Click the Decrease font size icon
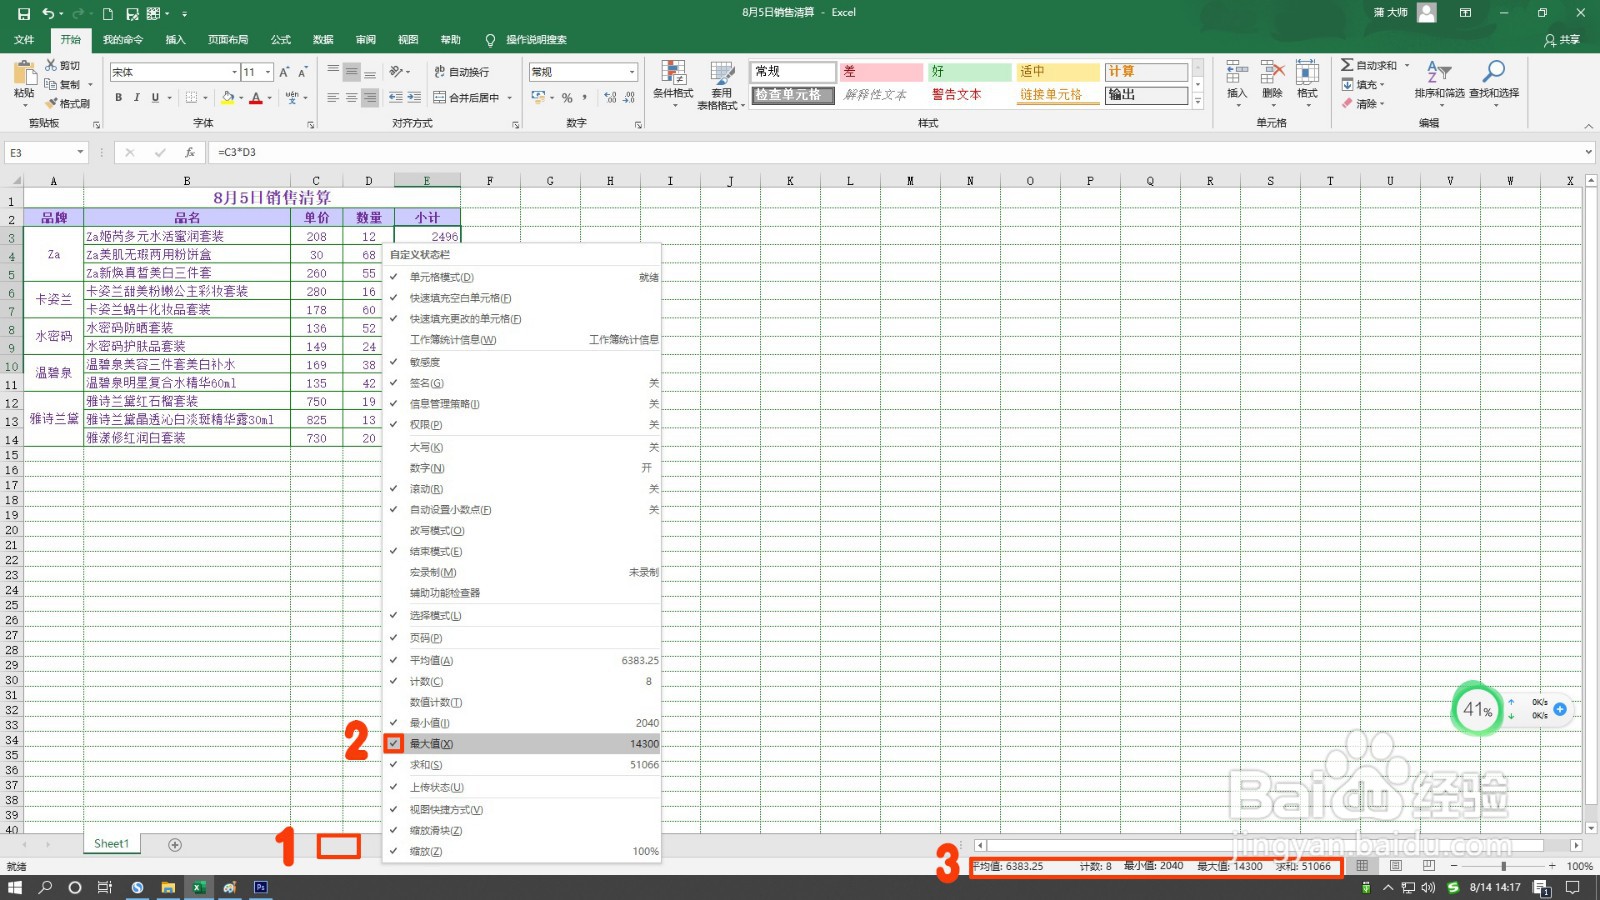The width and height of the screenshot is (1600, 900). pyautogui.click(x=301, y=72)
